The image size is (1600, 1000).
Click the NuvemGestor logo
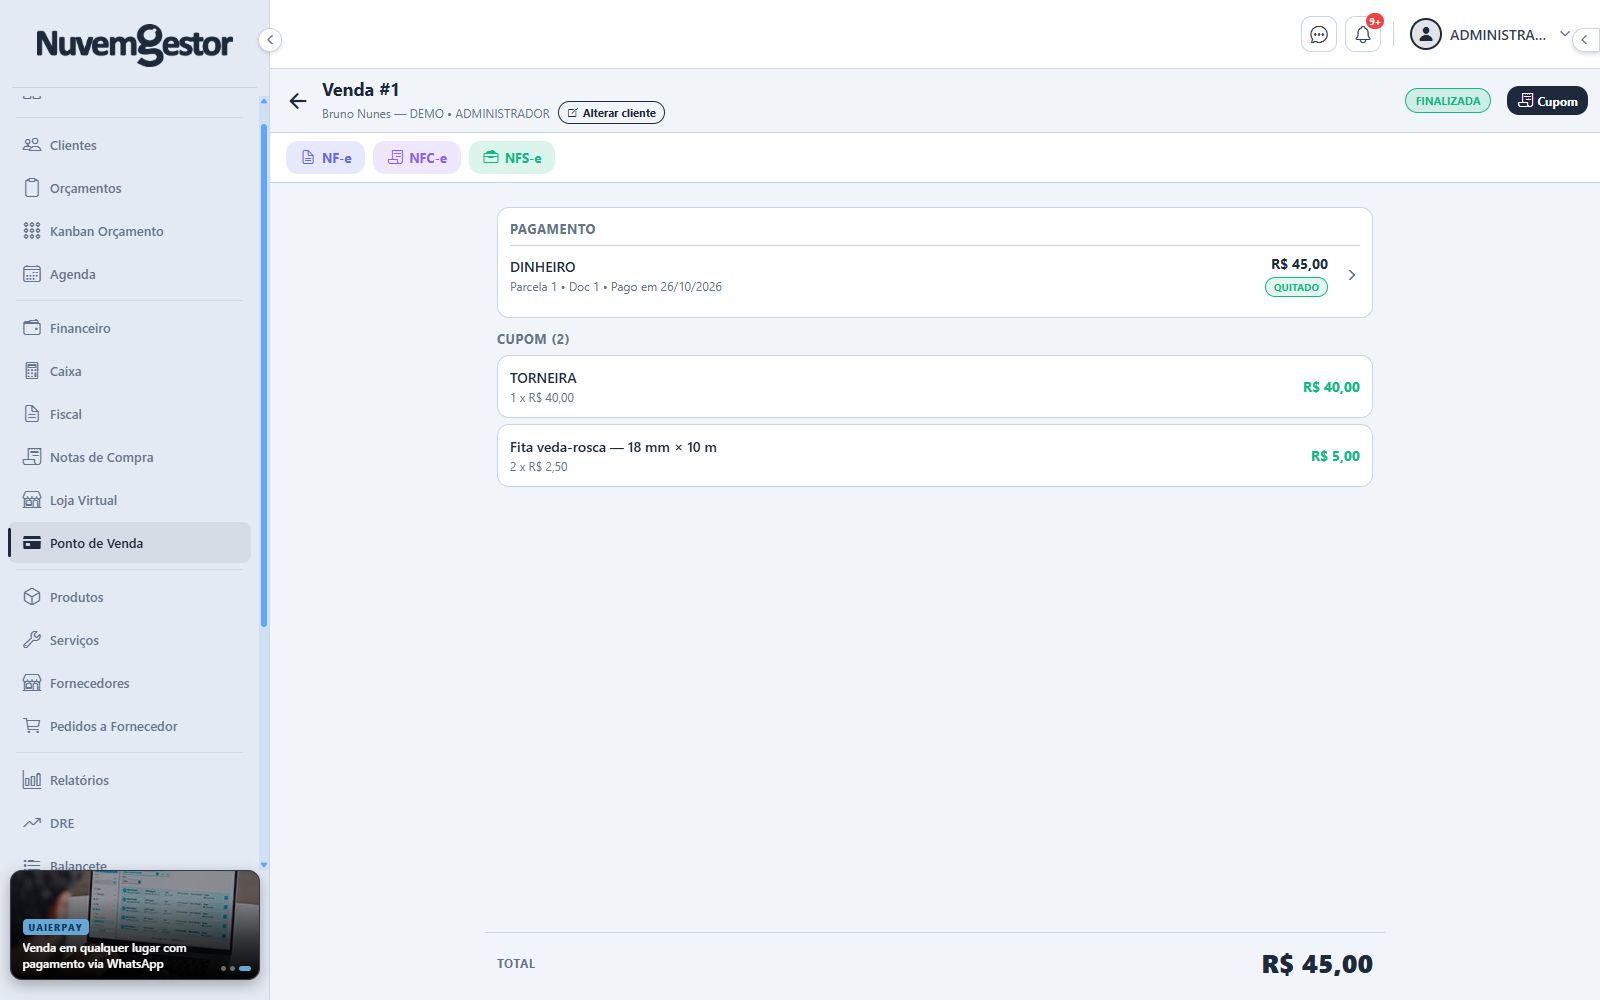pos(135,44)
